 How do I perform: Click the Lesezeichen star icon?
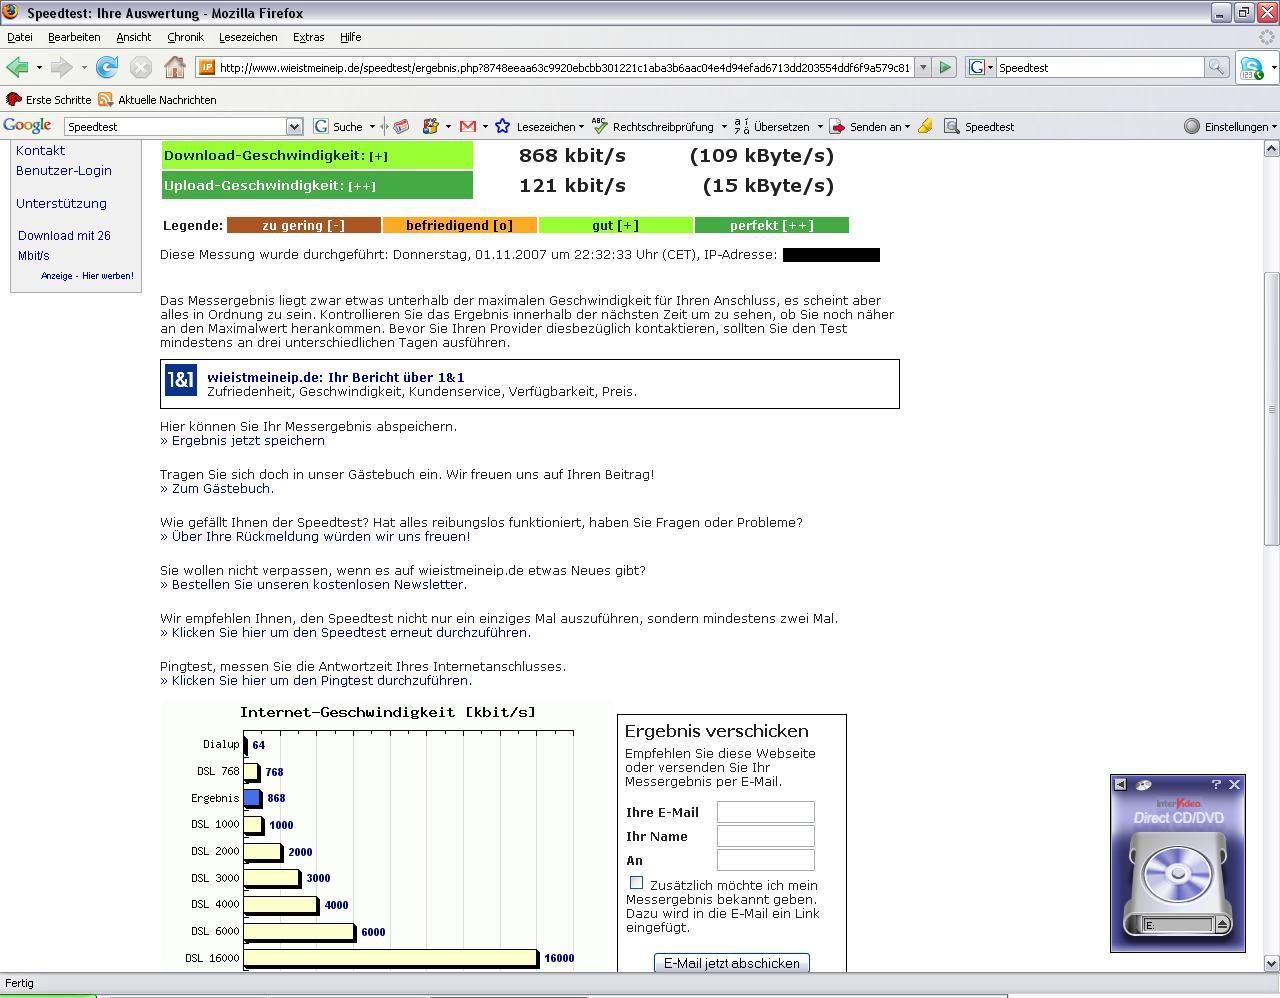coord(503,126)
